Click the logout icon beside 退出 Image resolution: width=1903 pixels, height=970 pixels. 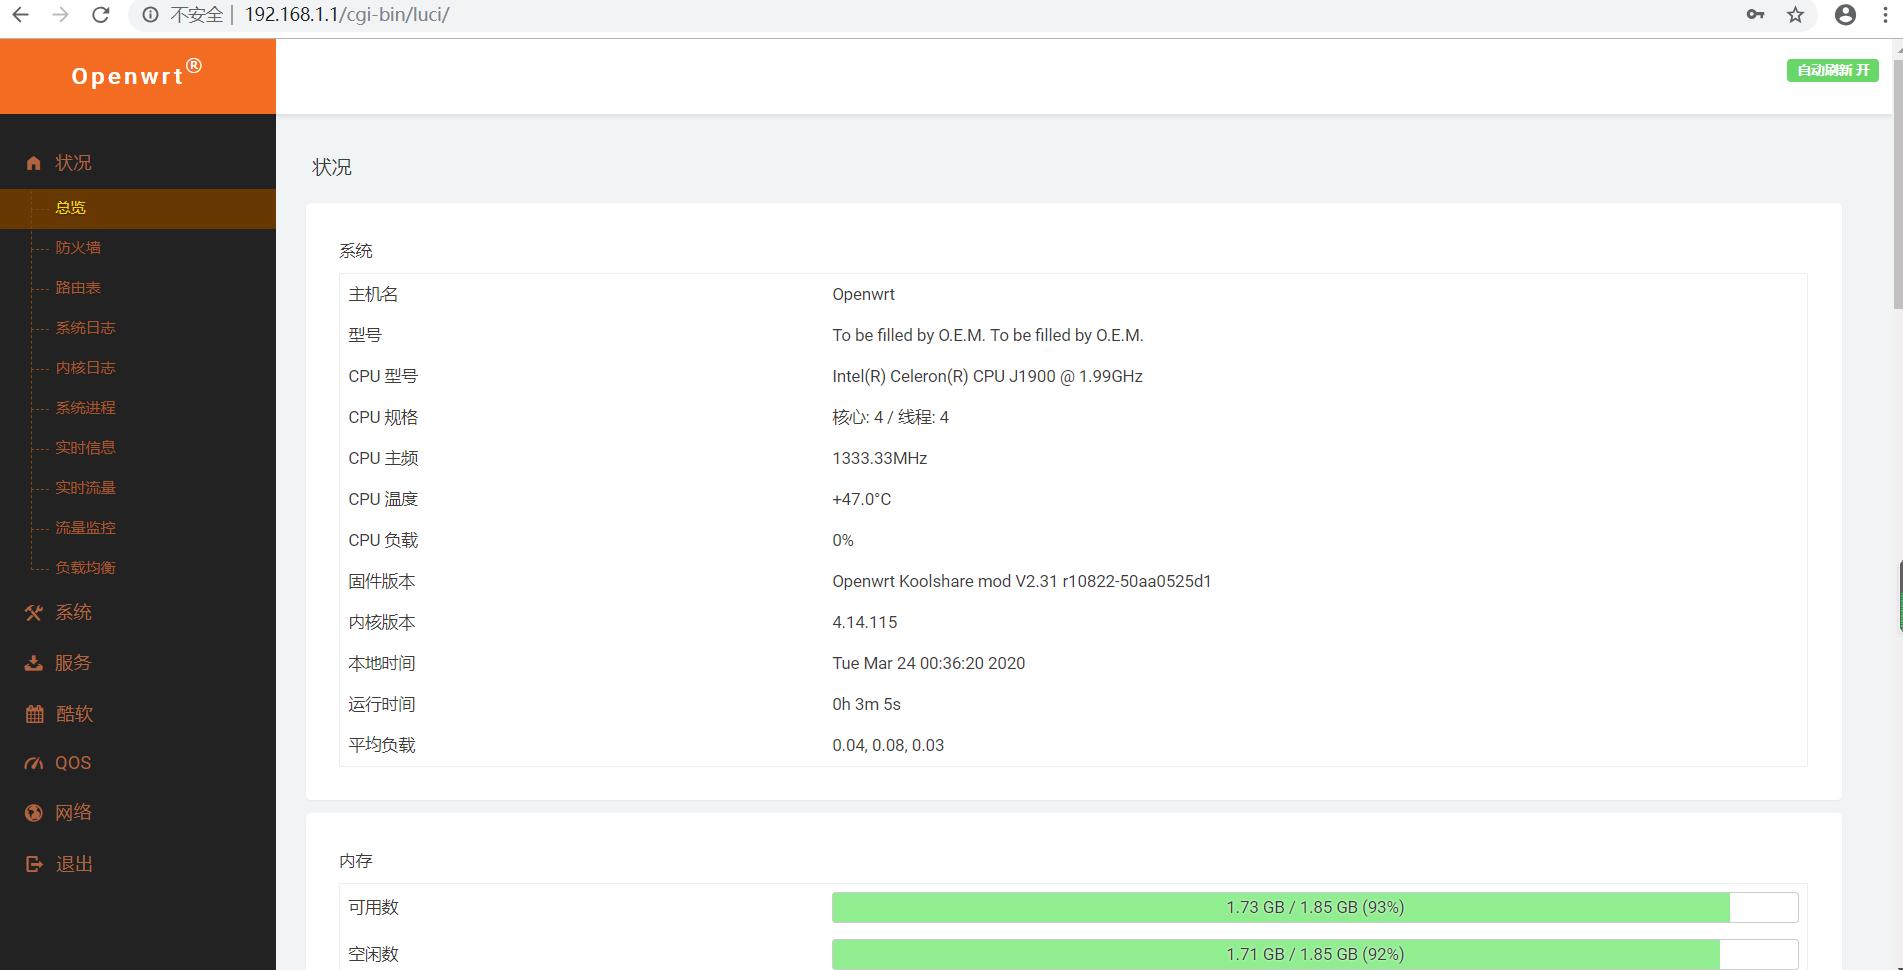34,864
